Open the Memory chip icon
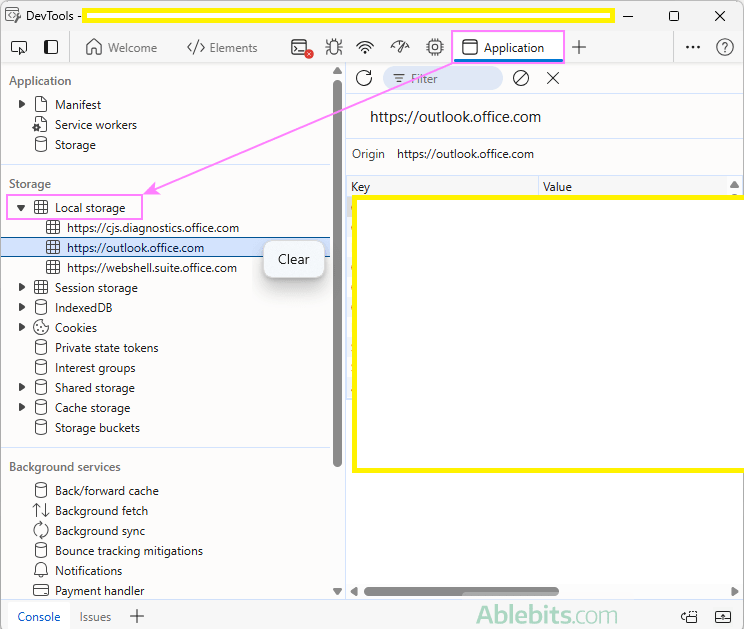Screen dimensions: 744x629 coord(435,47)
